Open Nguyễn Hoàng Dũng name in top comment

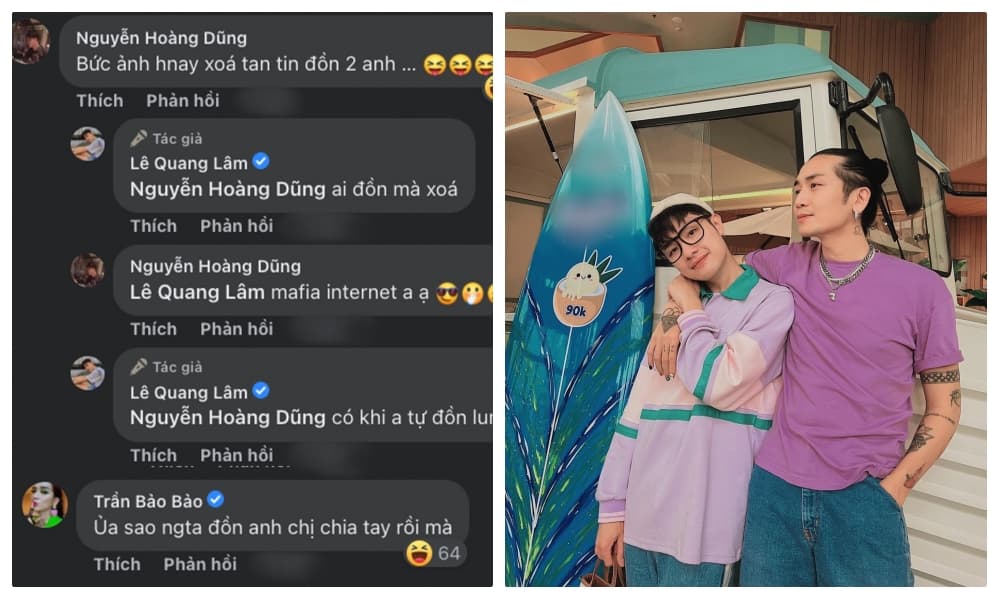tap(161, 38)
